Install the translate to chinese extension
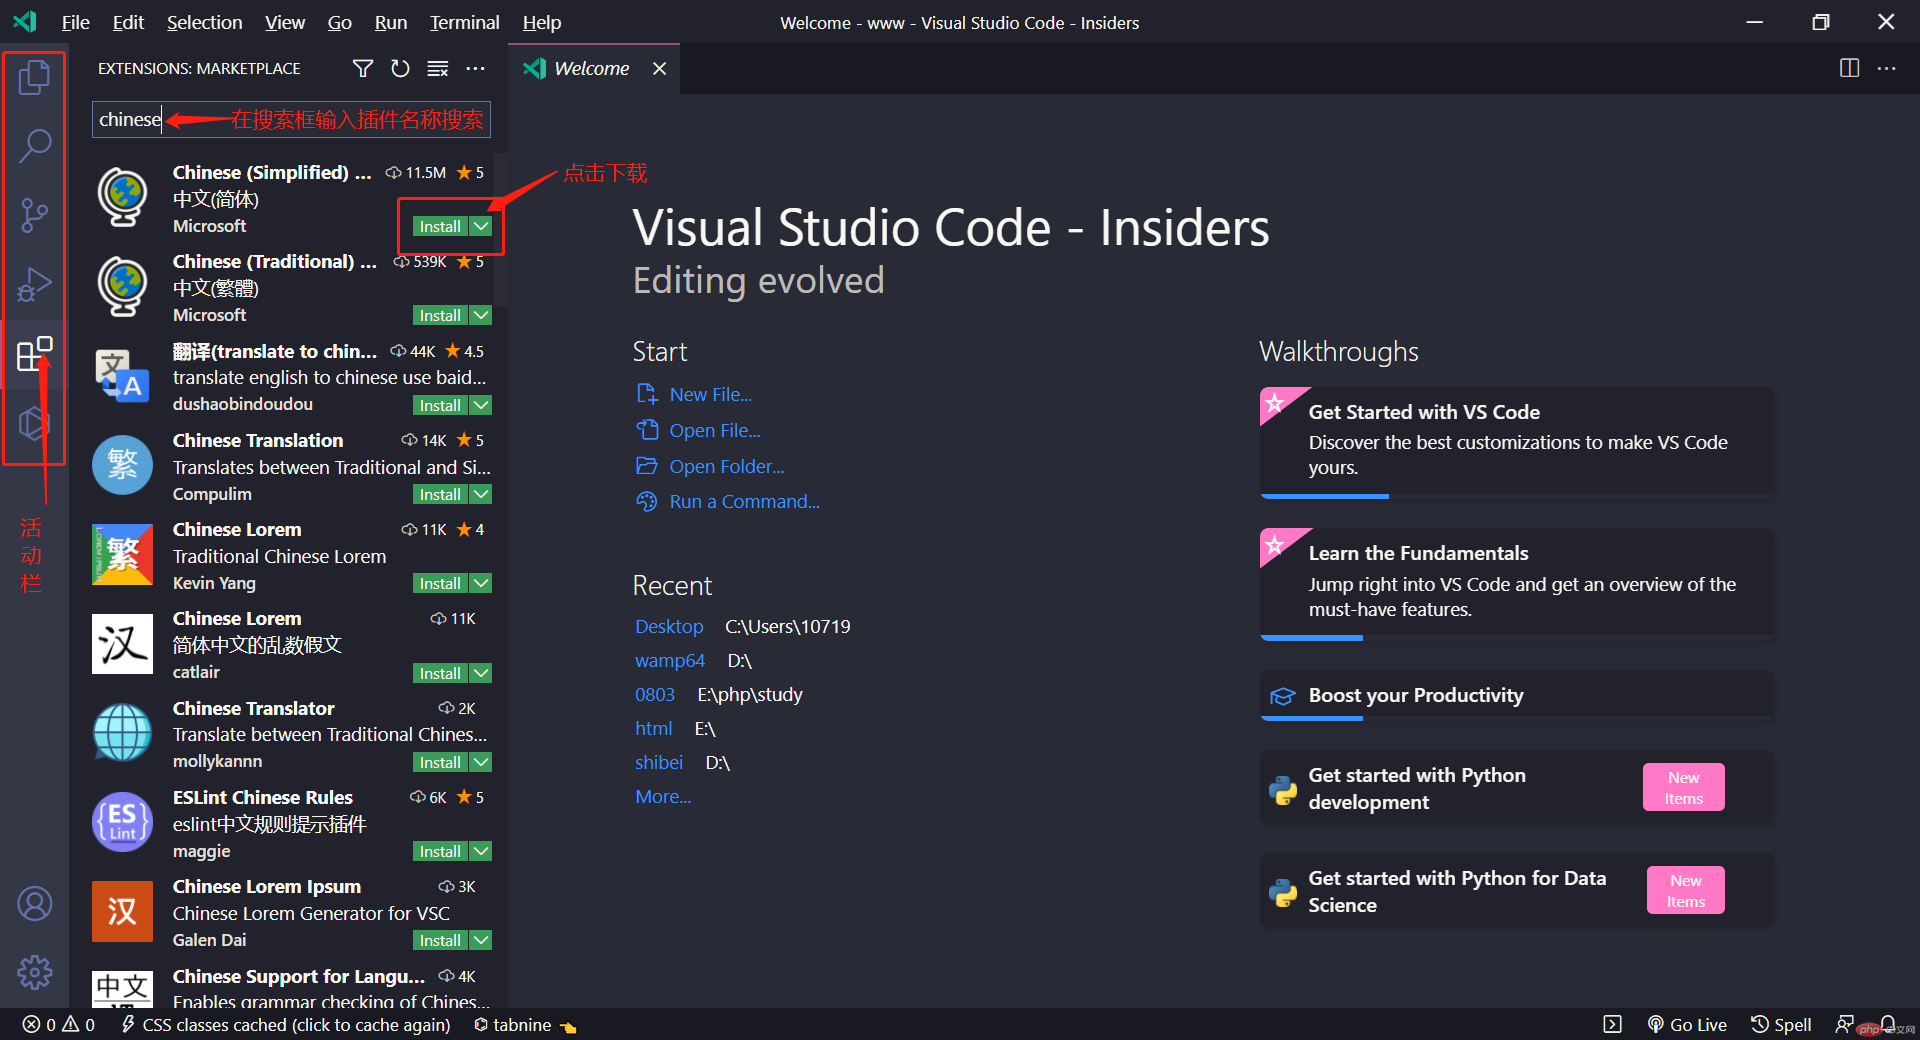The image size is (1920, 1040). pyautogui.click(x=440, y=405)
